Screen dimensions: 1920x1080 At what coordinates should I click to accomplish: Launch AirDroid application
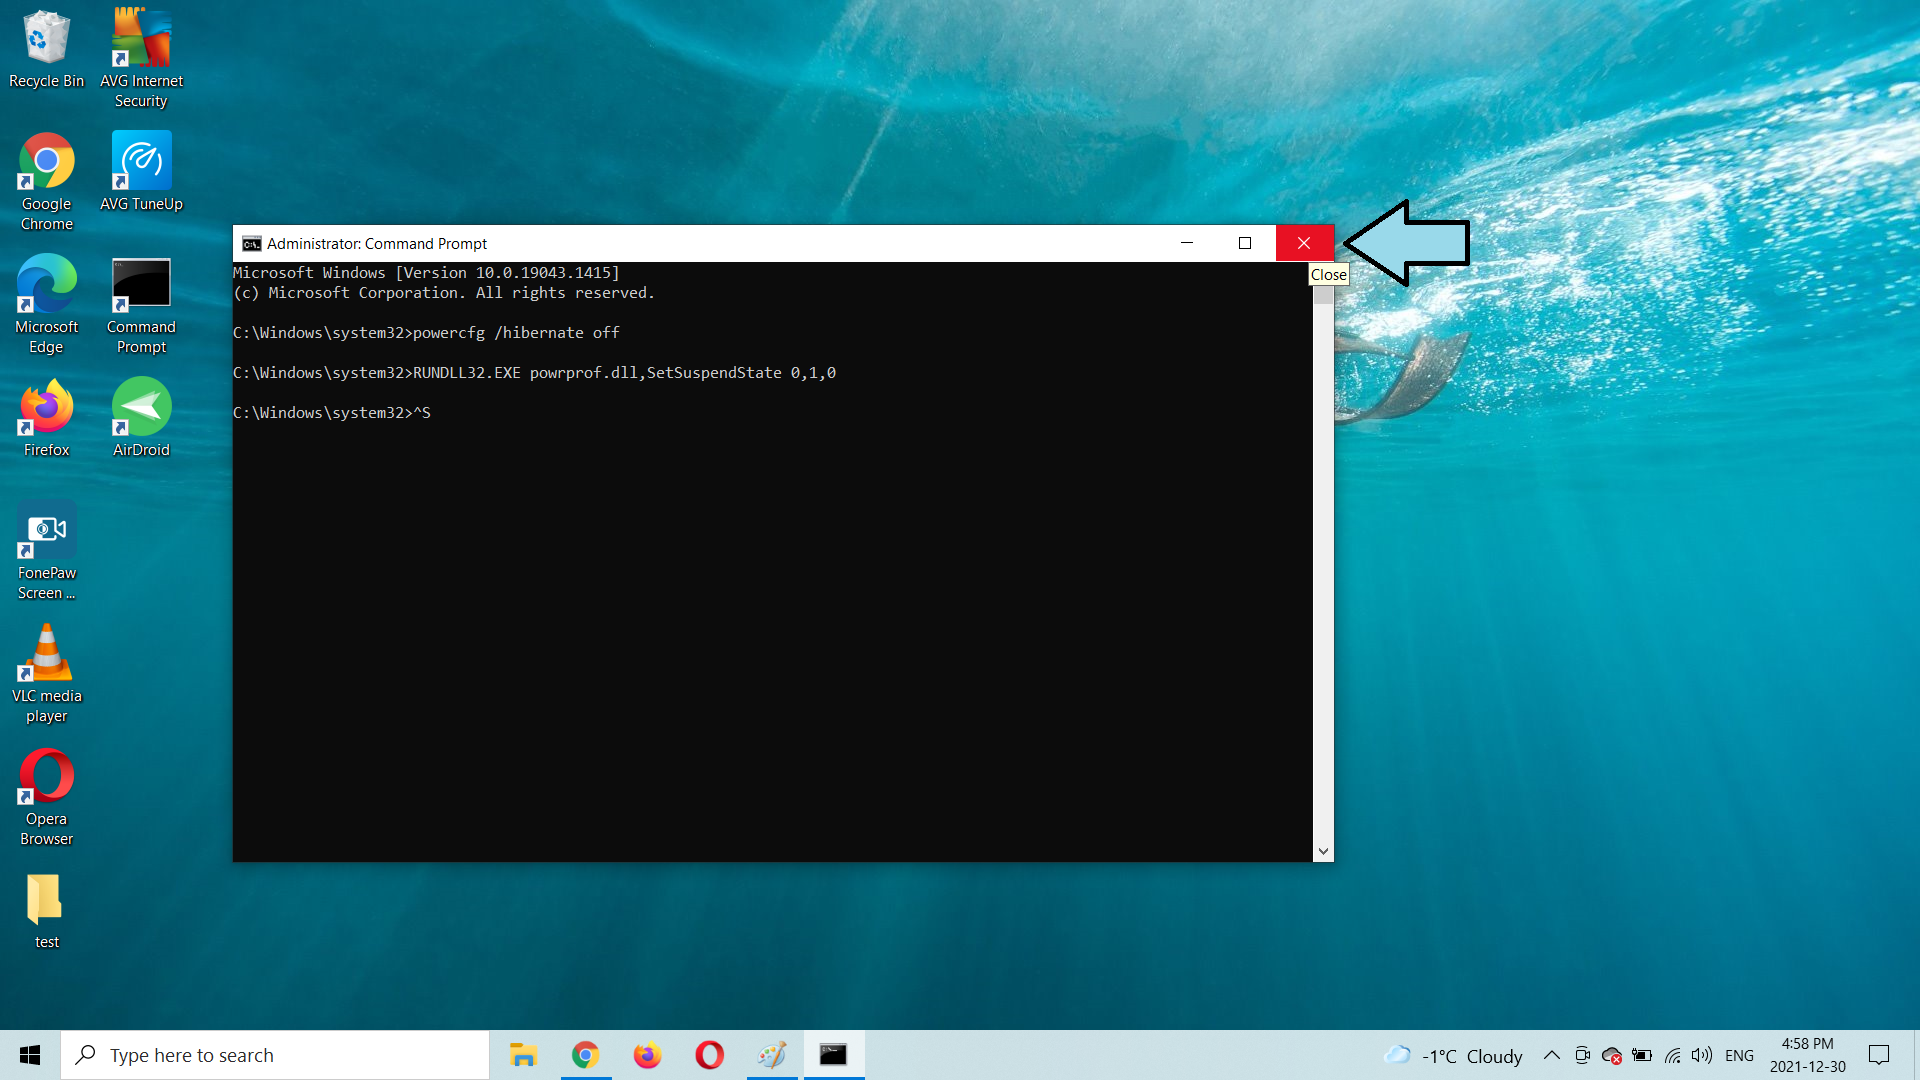click(141, 414)
